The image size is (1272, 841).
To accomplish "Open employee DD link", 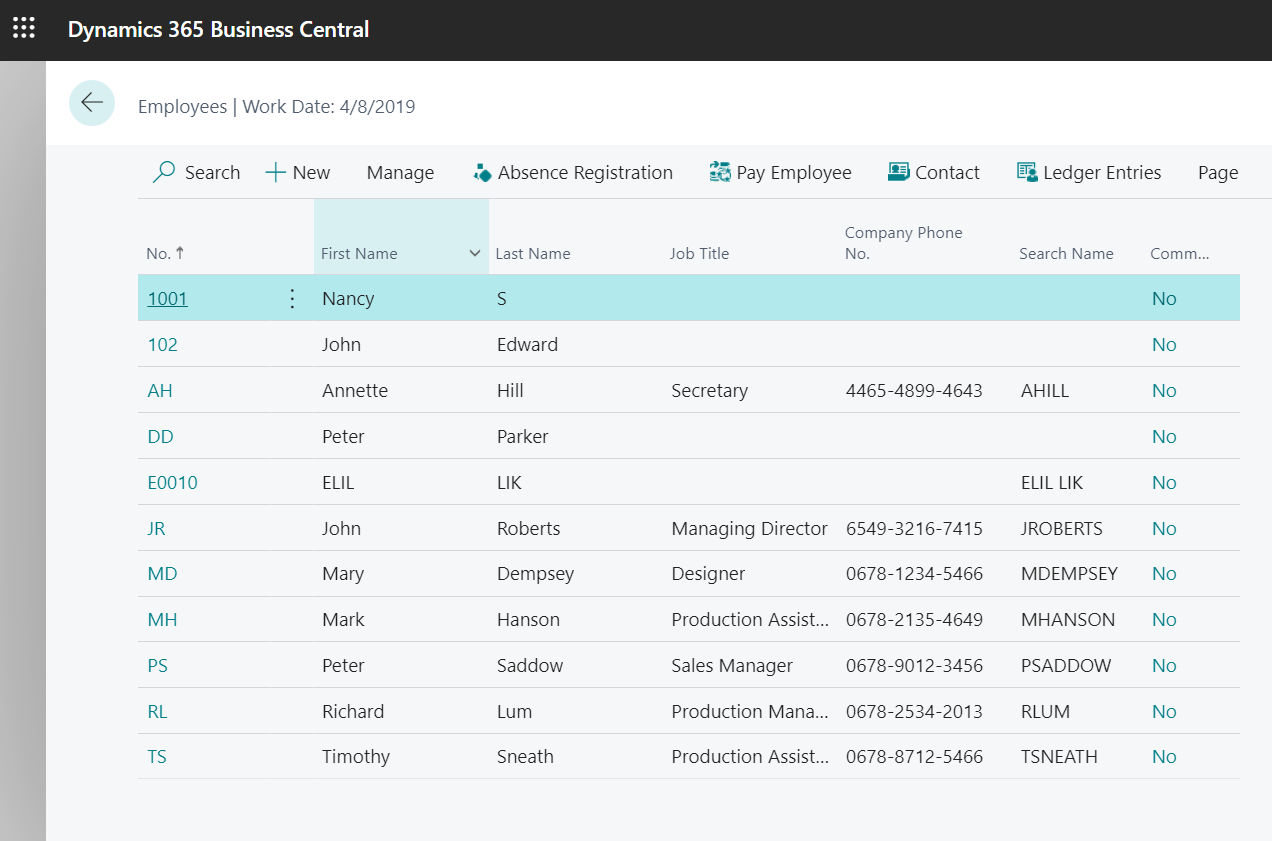I will point(160,437).
